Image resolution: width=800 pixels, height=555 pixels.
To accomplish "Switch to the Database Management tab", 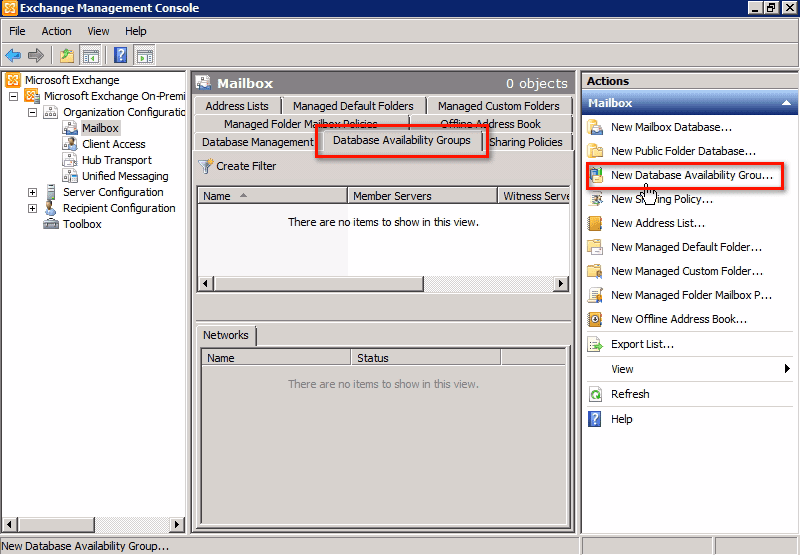I will [258, 142].
